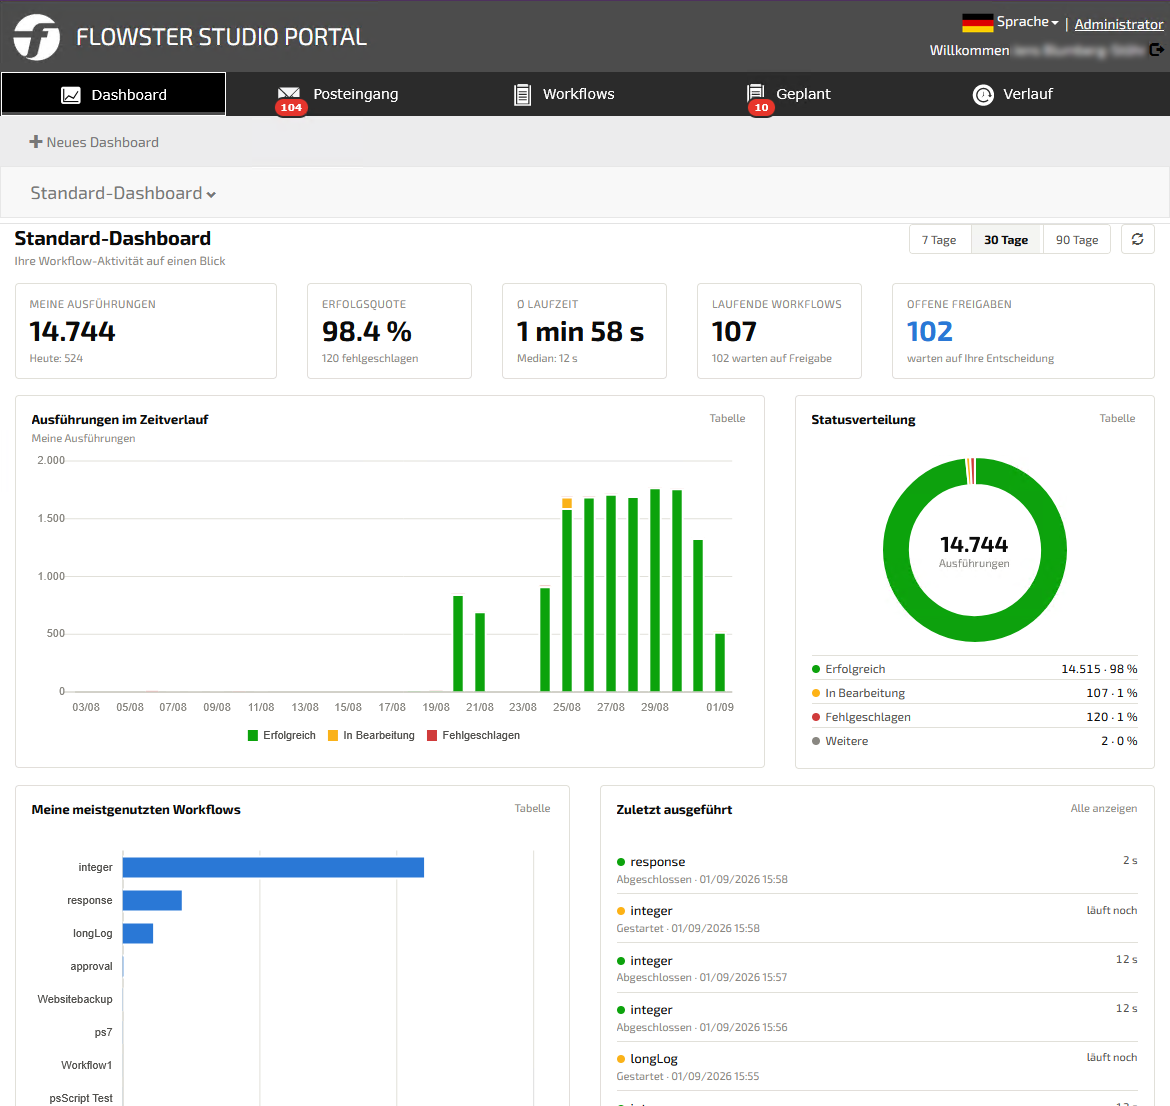The height and width of the screenshot is (1106, 1170).
Task: Click Alle anzeigen in Zuletzt ausgeführt
Action: [1104, 808]
